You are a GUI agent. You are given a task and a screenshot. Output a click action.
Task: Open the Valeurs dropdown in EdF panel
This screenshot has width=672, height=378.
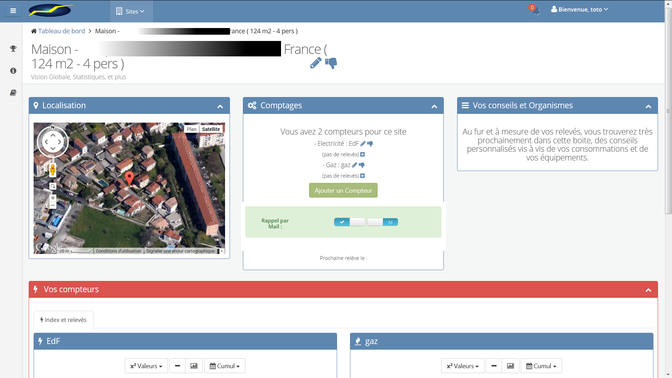tap(146, 366)
